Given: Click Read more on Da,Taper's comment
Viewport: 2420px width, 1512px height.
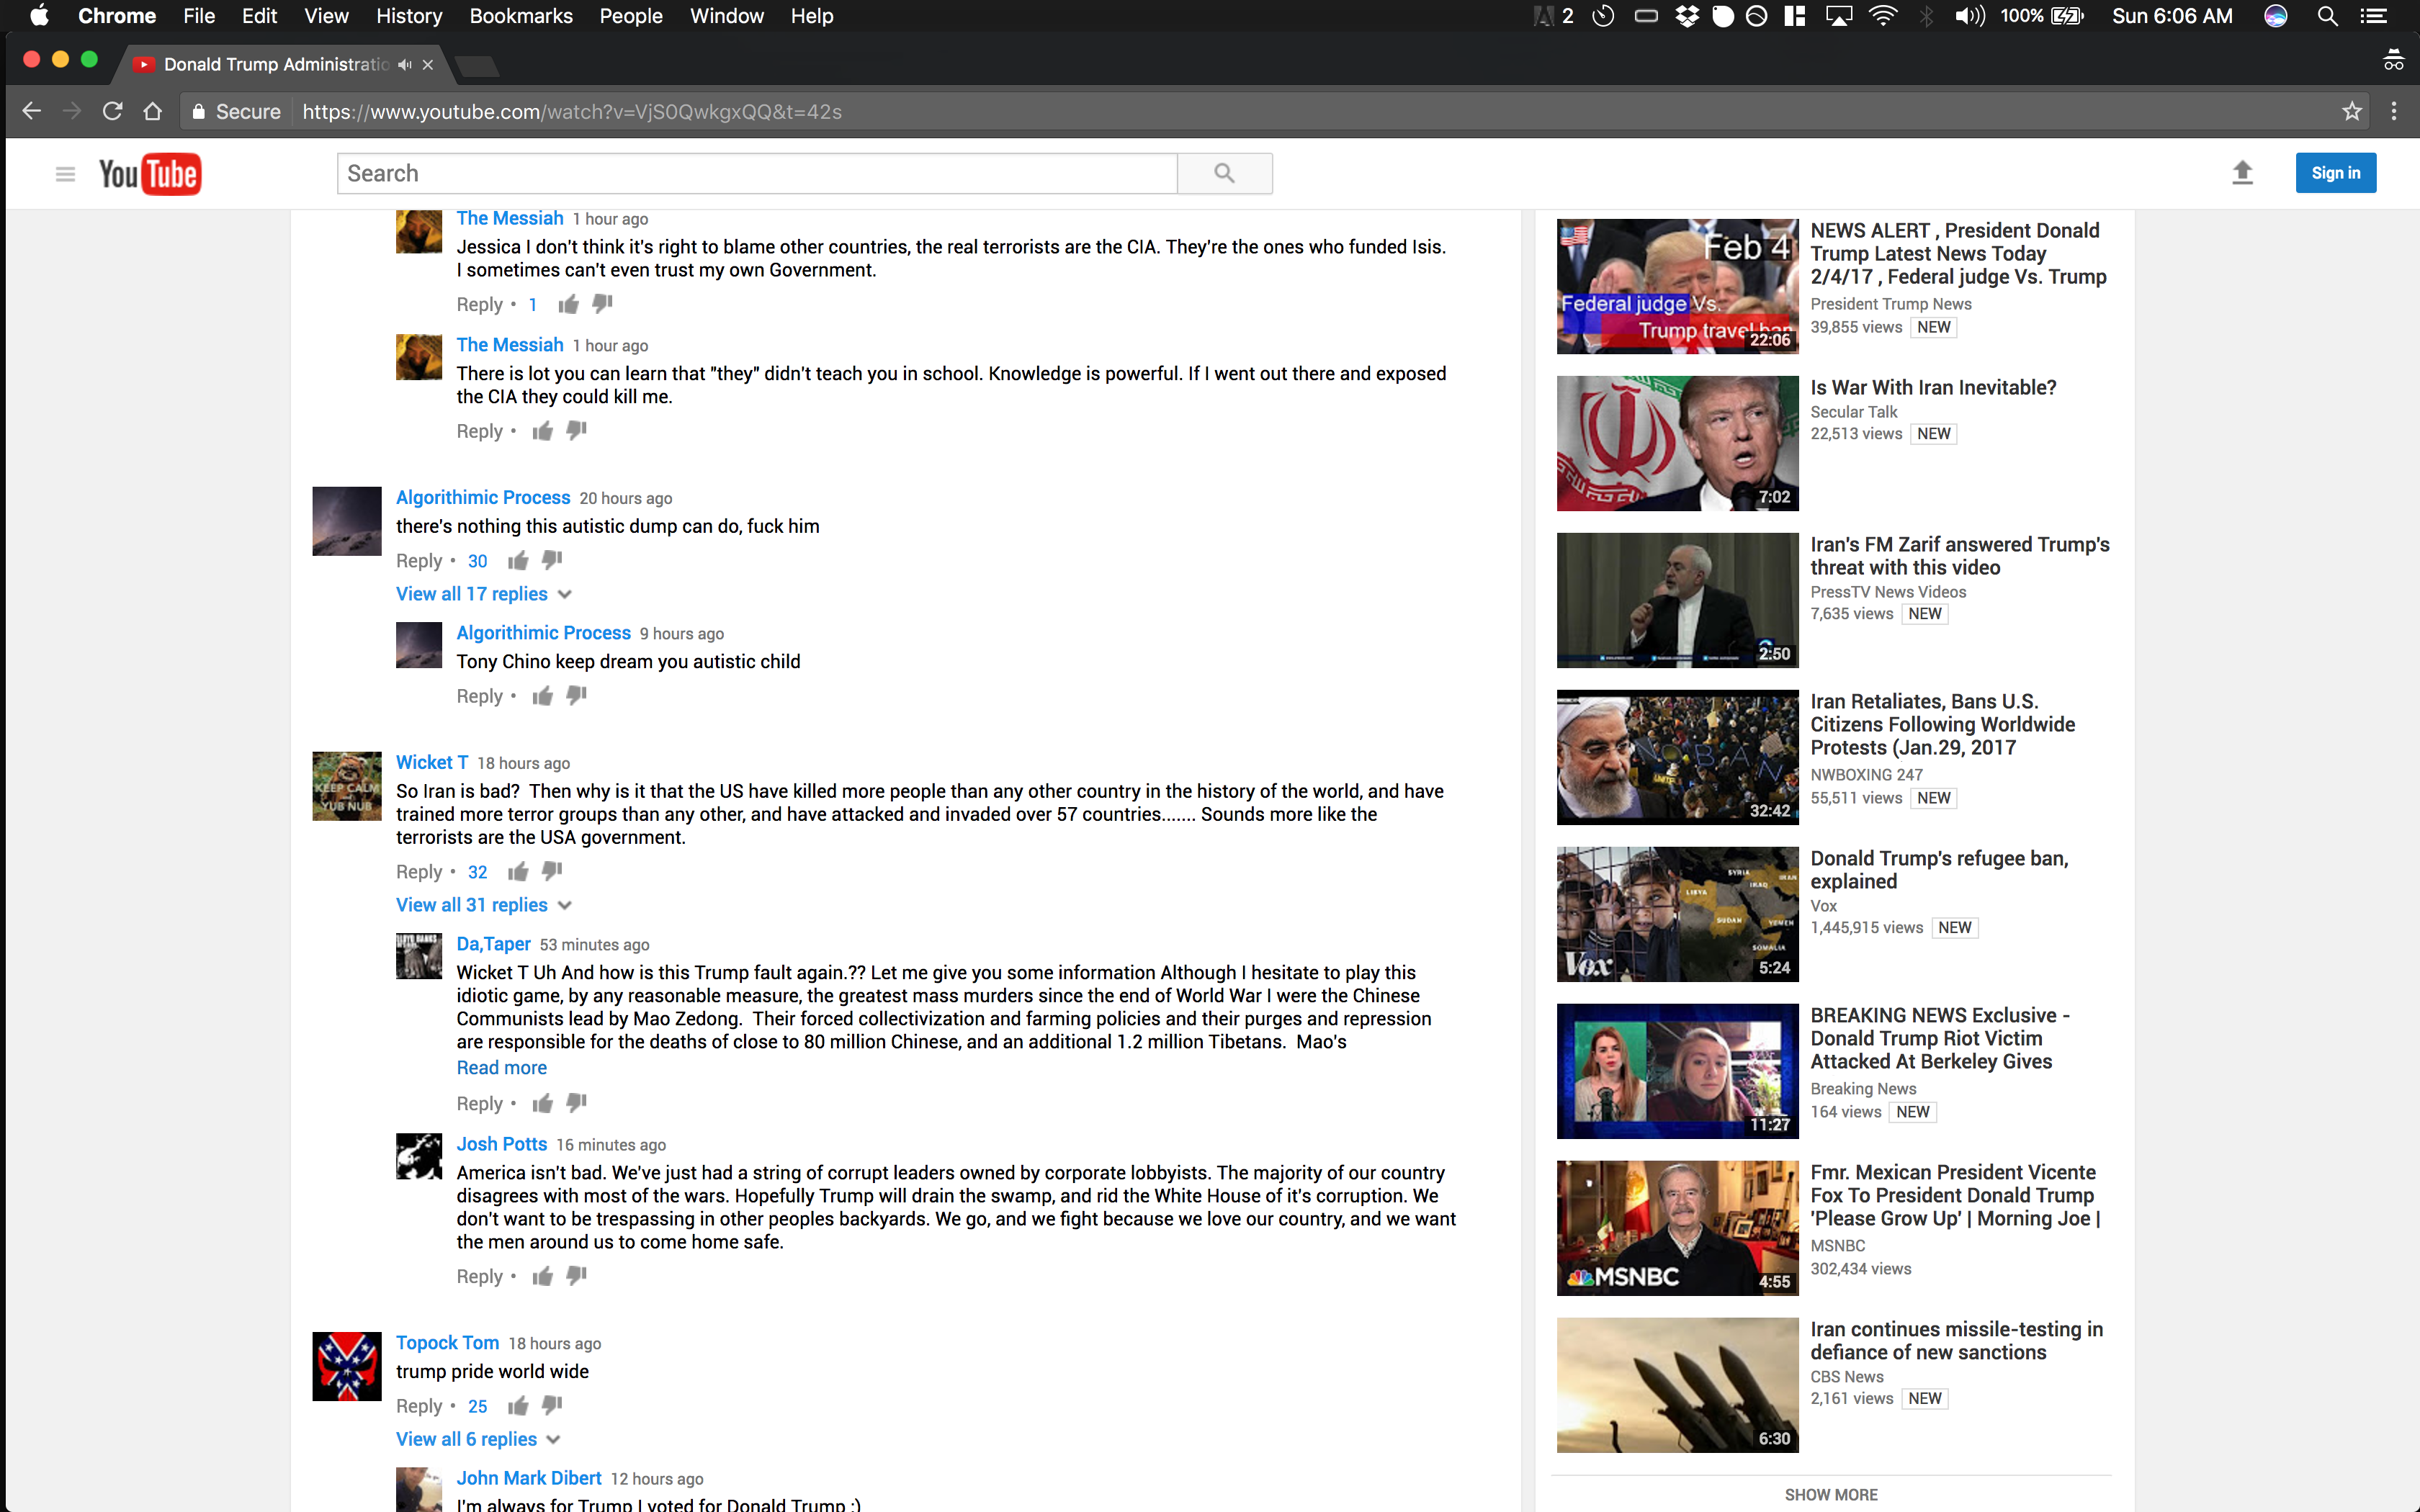Looking at the screenshot, I should 501,1068.
